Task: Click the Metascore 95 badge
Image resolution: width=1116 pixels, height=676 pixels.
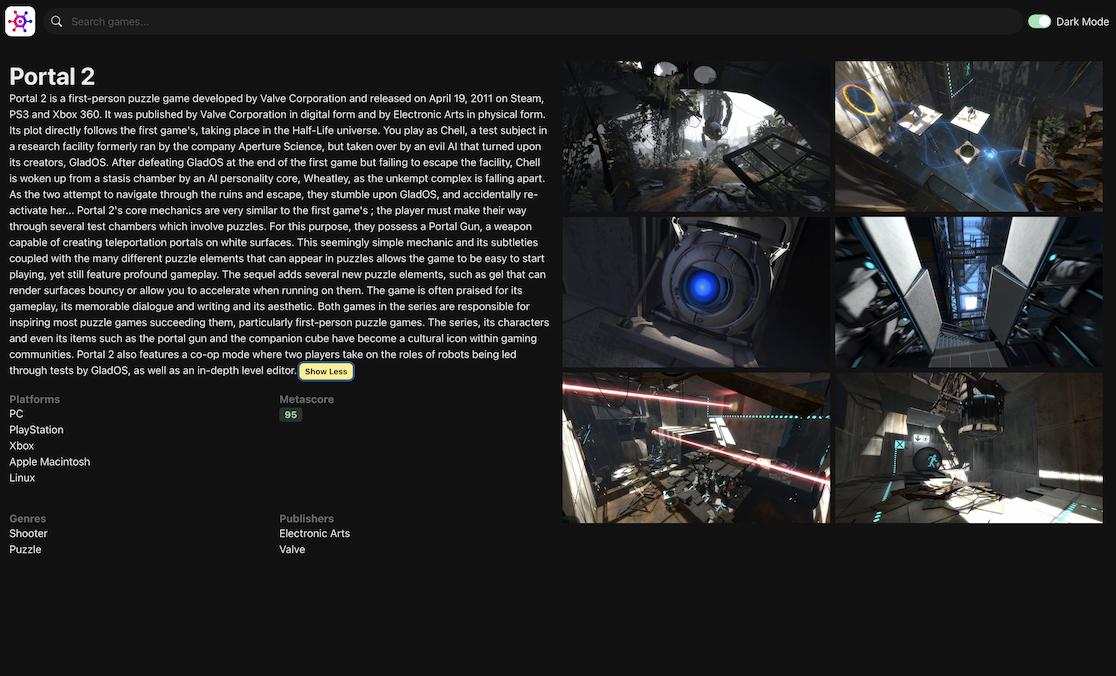Action: point(290,415)
